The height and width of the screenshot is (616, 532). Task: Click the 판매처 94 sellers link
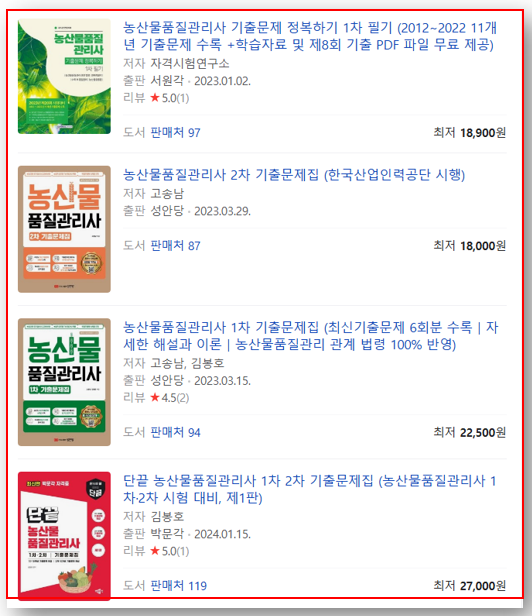pos(176,433)
